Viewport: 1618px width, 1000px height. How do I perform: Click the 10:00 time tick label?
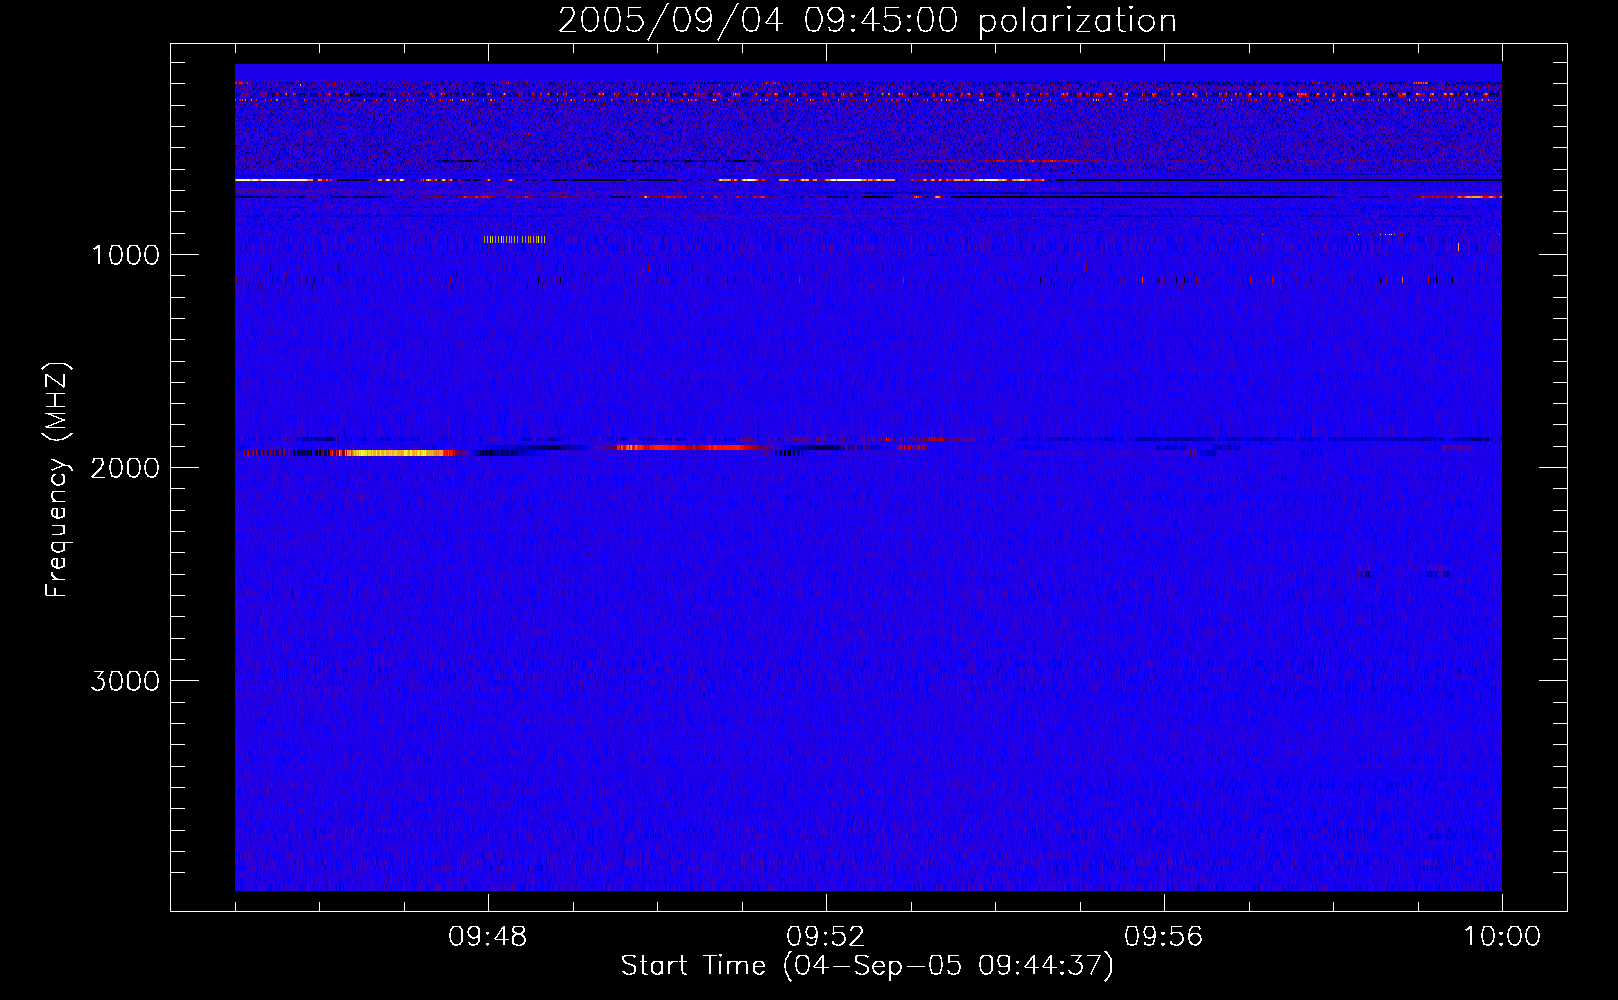1502,937
